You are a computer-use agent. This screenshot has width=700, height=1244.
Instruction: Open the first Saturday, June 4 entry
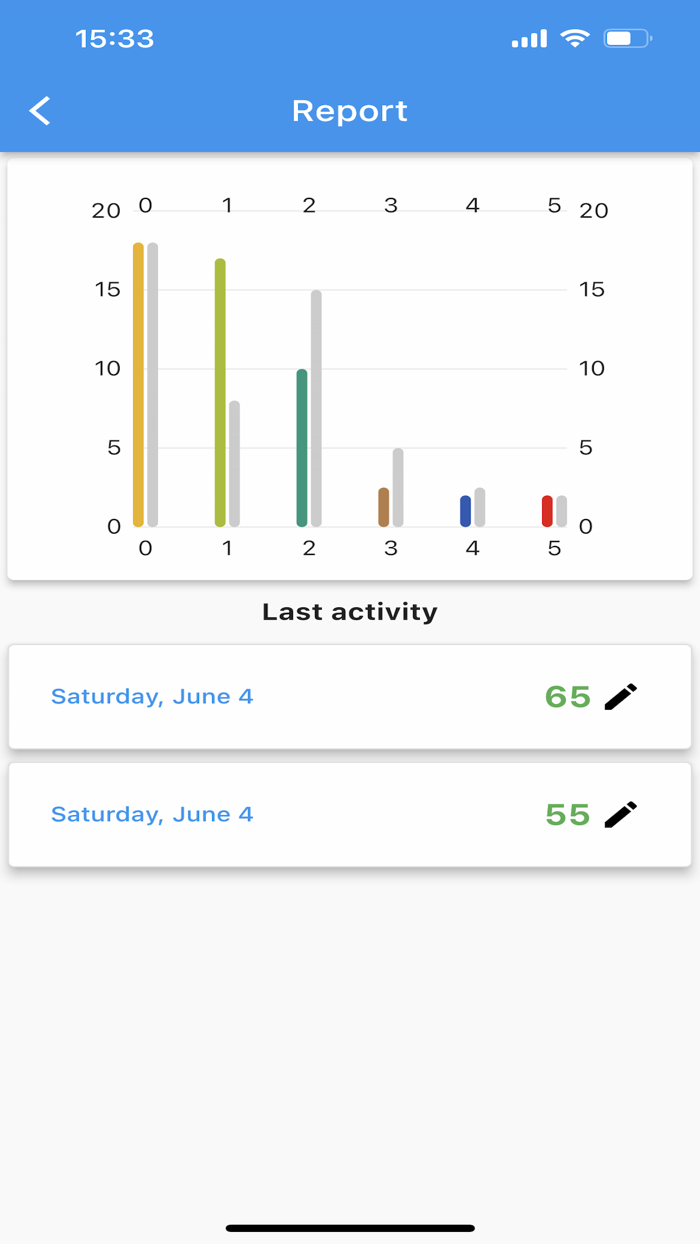coord(152,696)
